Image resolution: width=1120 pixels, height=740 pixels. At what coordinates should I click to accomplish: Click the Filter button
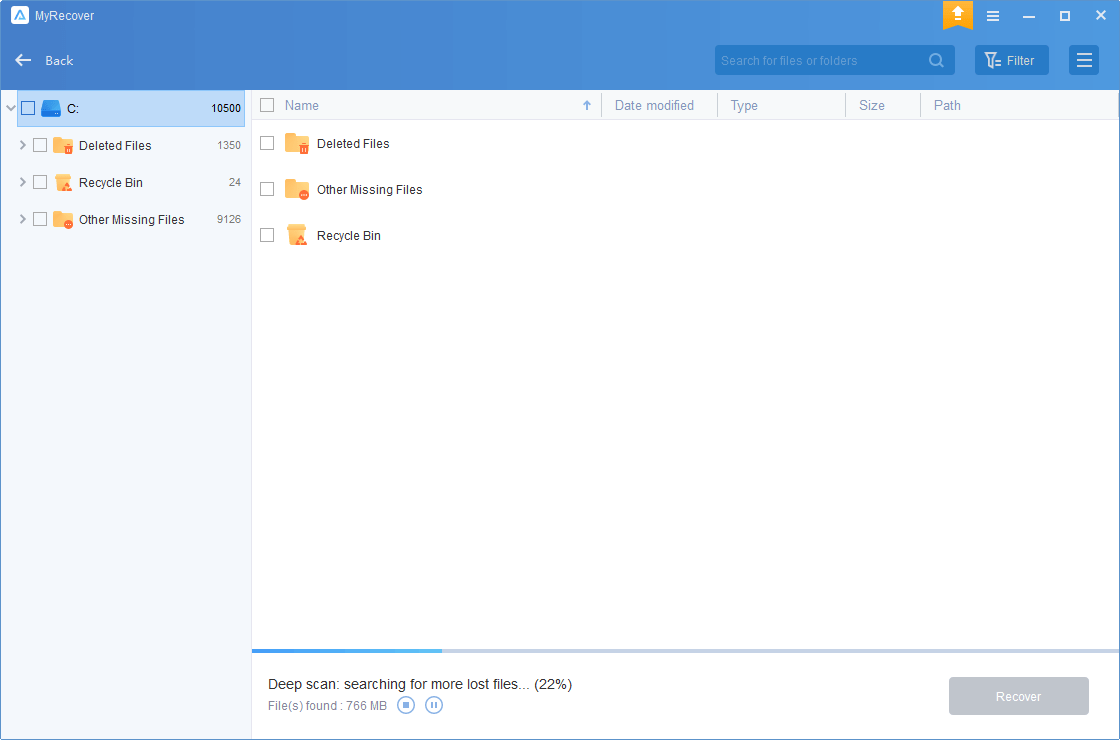1011,60
